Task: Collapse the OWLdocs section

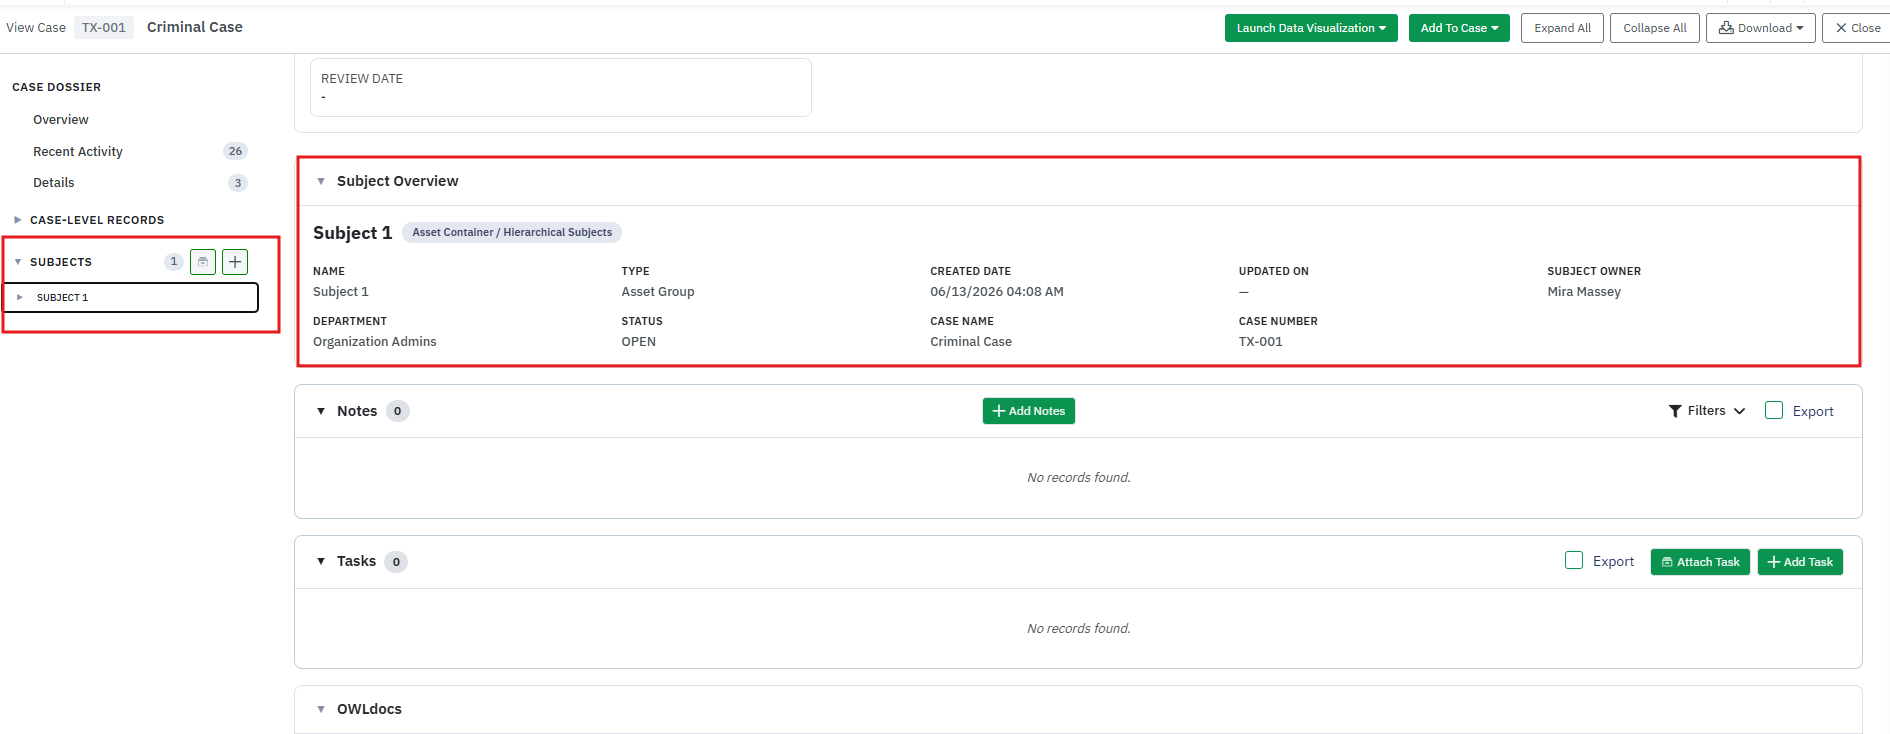Action: coord(321,709)
